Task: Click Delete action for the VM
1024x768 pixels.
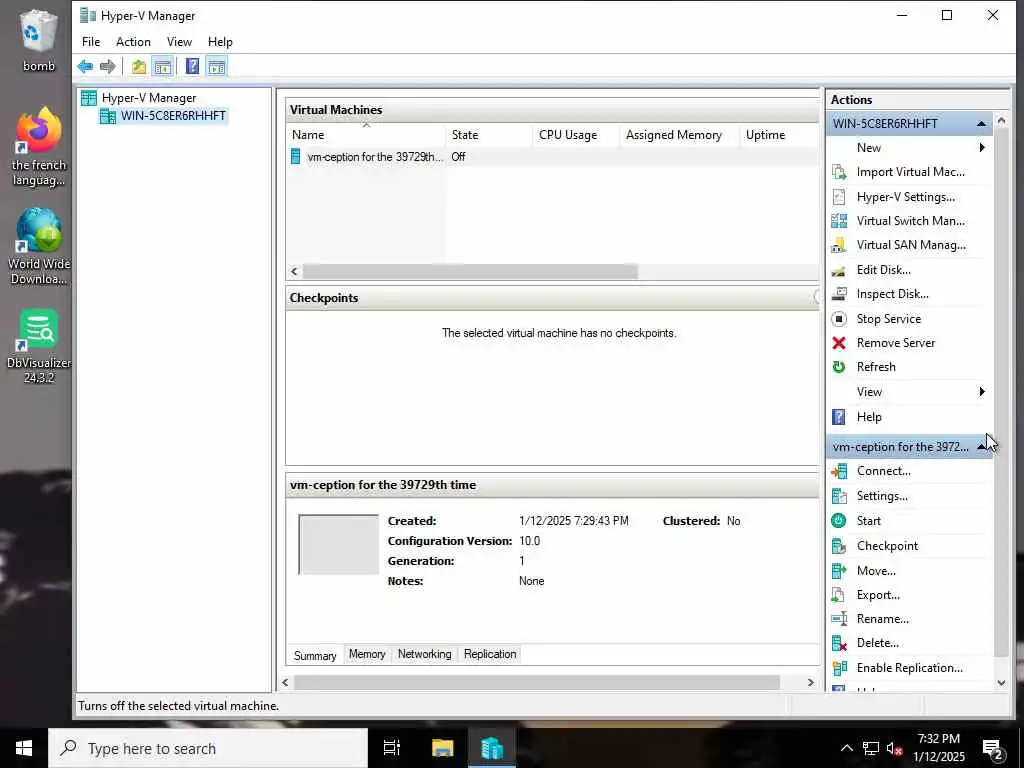Action: click(878, 643)
